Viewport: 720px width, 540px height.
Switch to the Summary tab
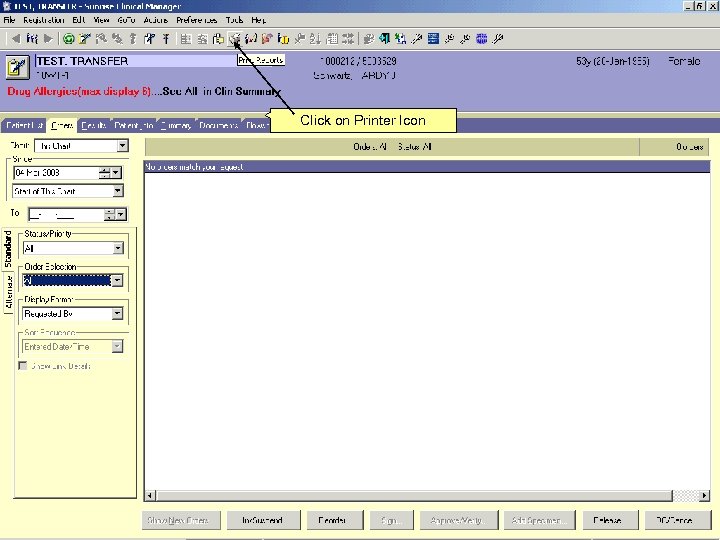pos(176,125)
